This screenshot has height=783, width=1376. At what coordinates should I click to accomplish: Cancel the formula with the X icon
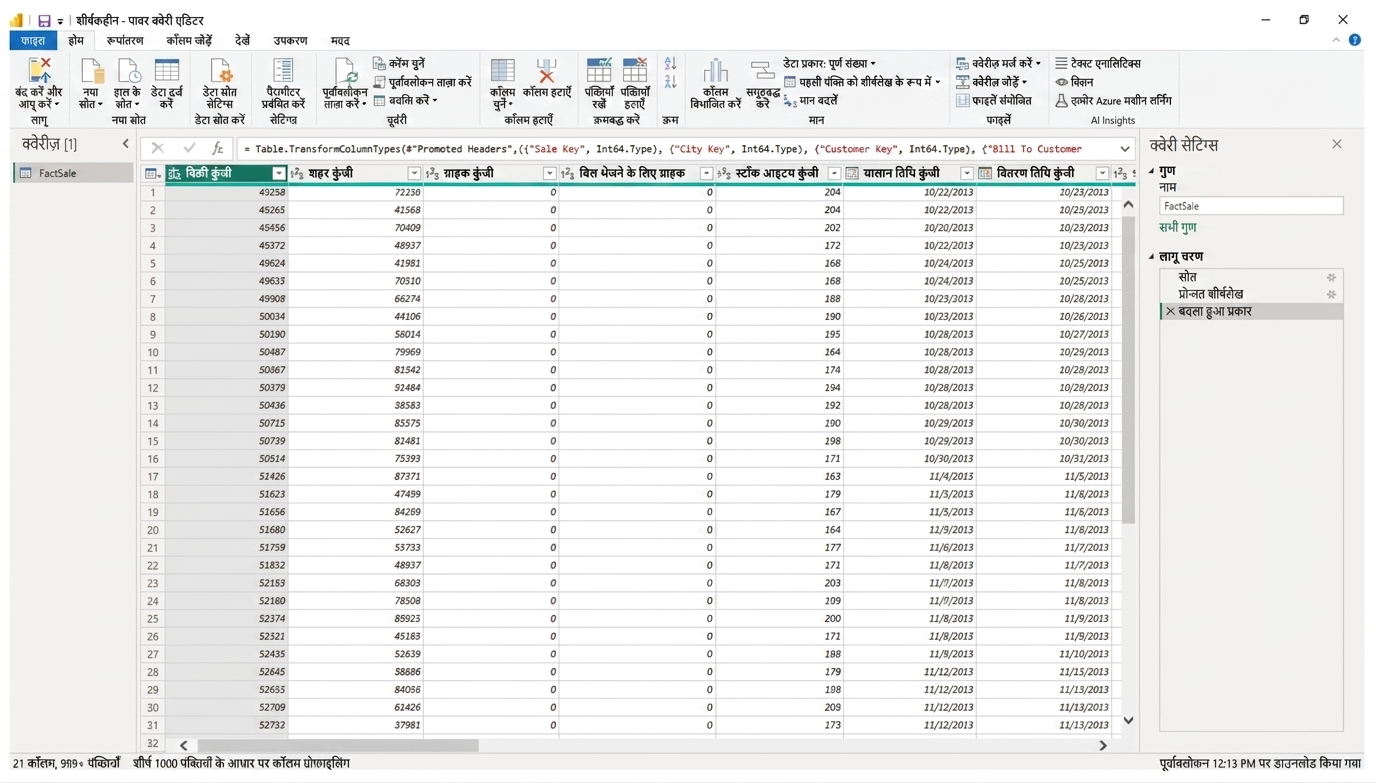[158, 148]
